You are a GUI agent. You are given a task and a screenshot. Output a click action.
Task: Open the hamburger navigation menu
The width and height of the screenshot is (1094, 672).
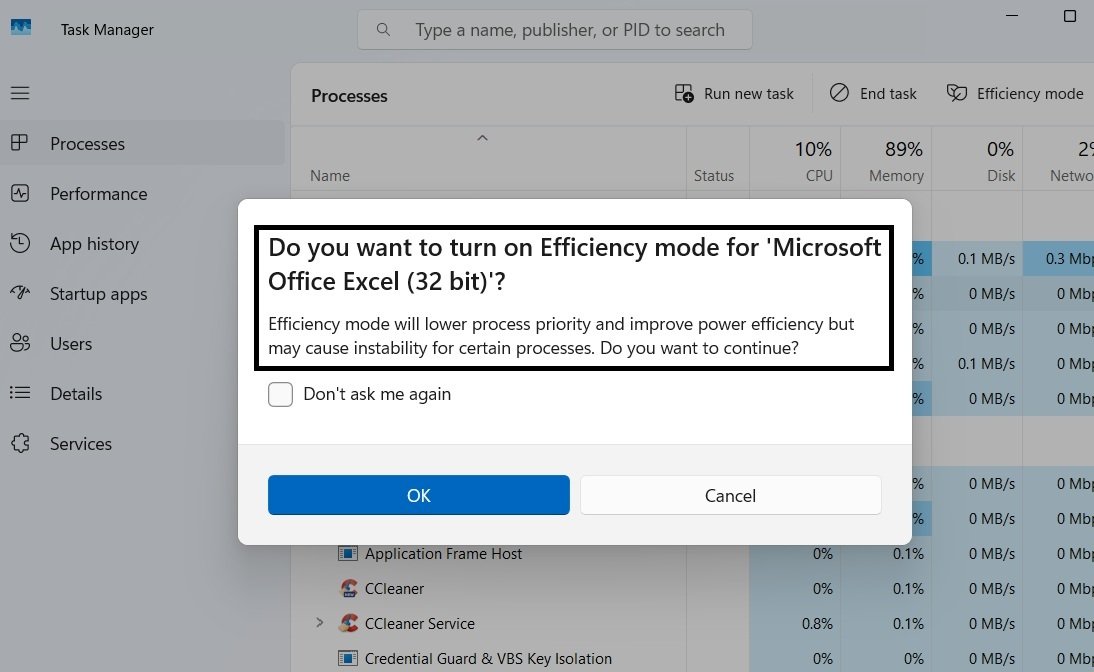point(20,93)
